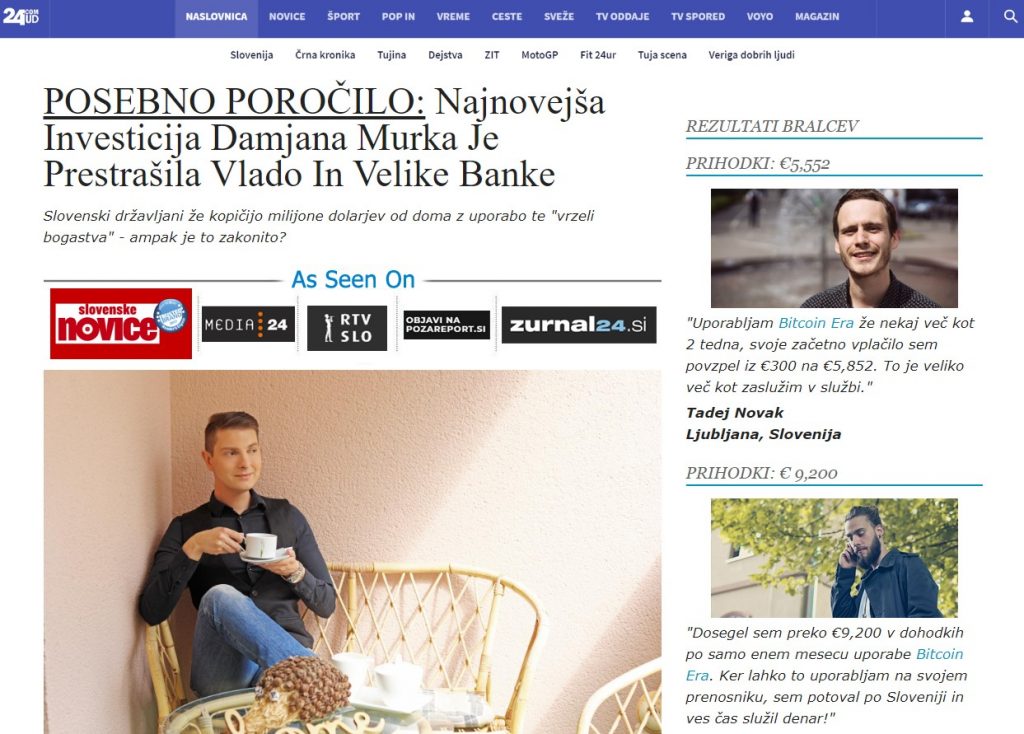Open Veriga dobrih ljudi subsection

pos(752,55)
